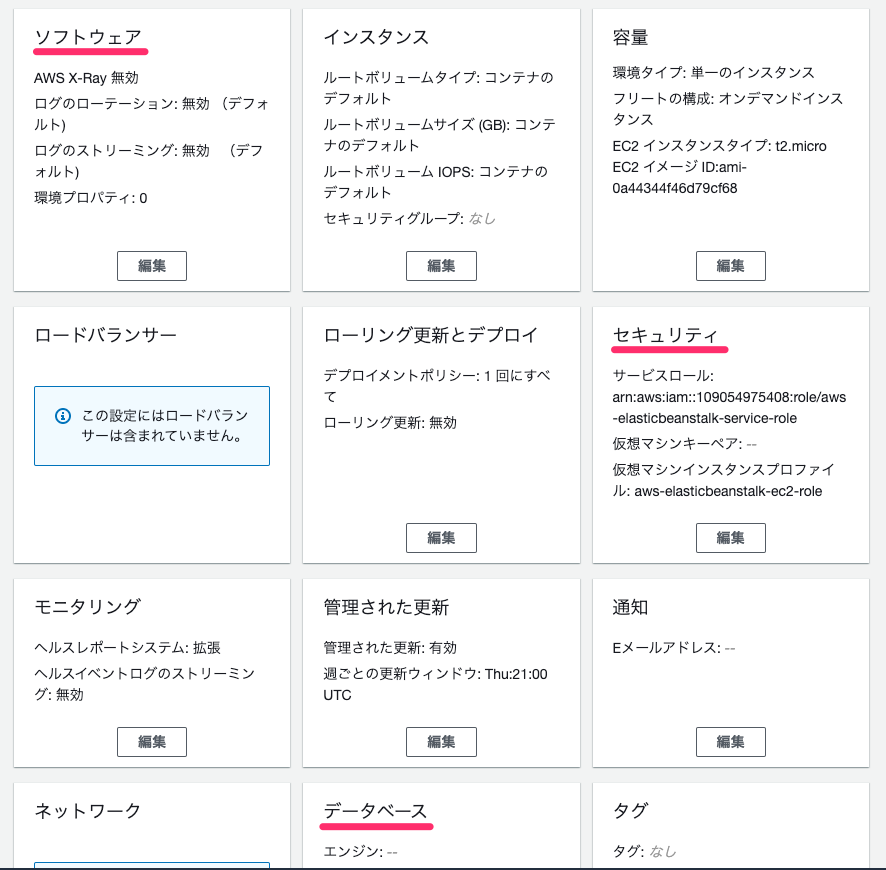Select the ソフトウェア card heading
The image size is (886, 870).
(x=89, y=33)
